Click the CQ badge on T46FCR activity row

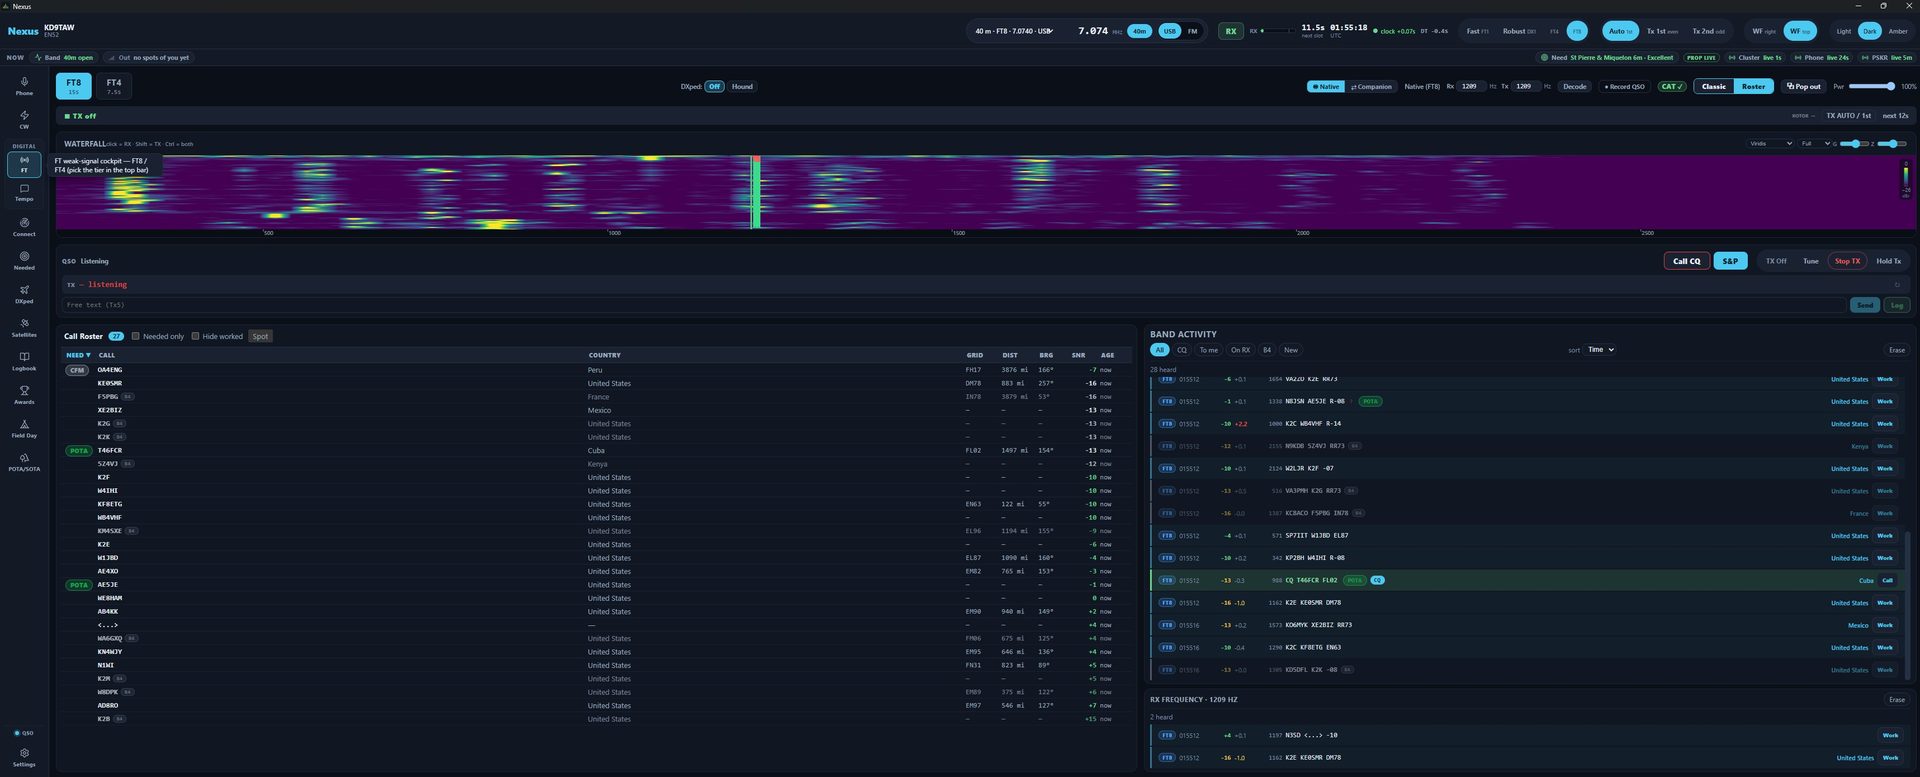click(x=1377, y=580)
